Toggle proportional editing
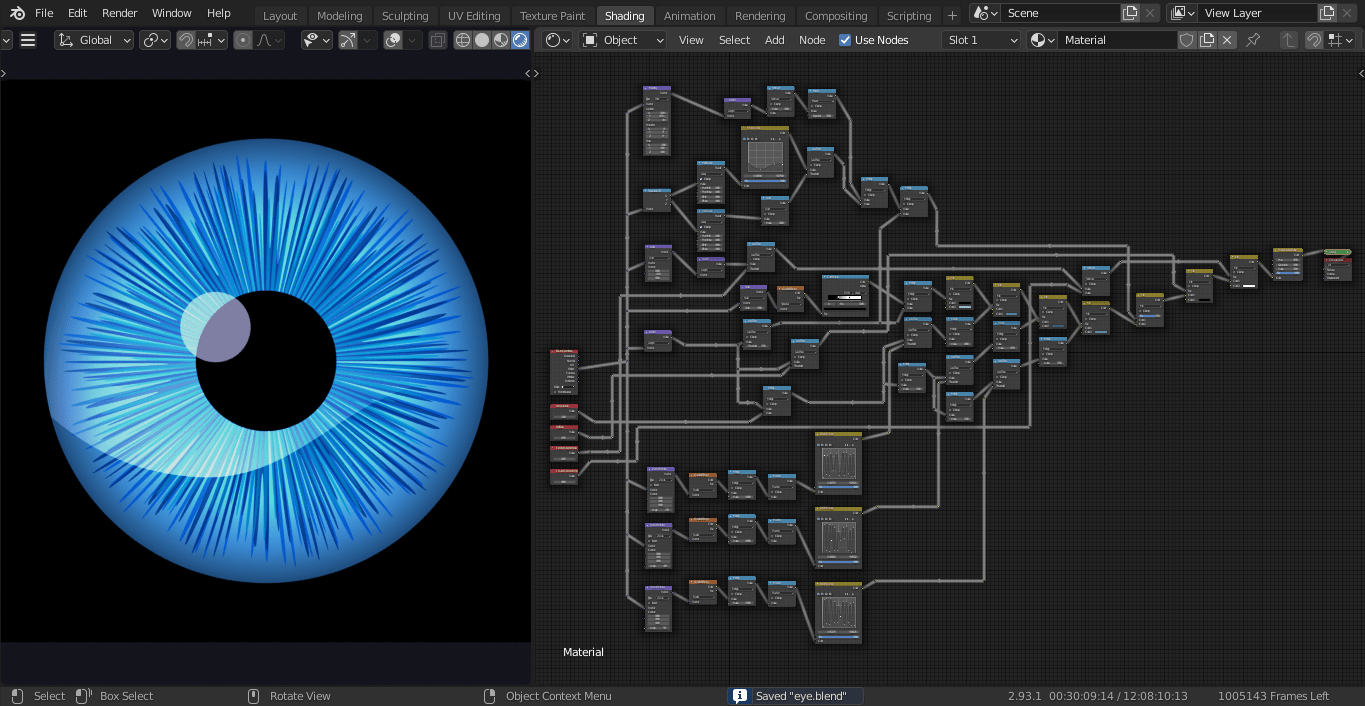 click(243, 40)
